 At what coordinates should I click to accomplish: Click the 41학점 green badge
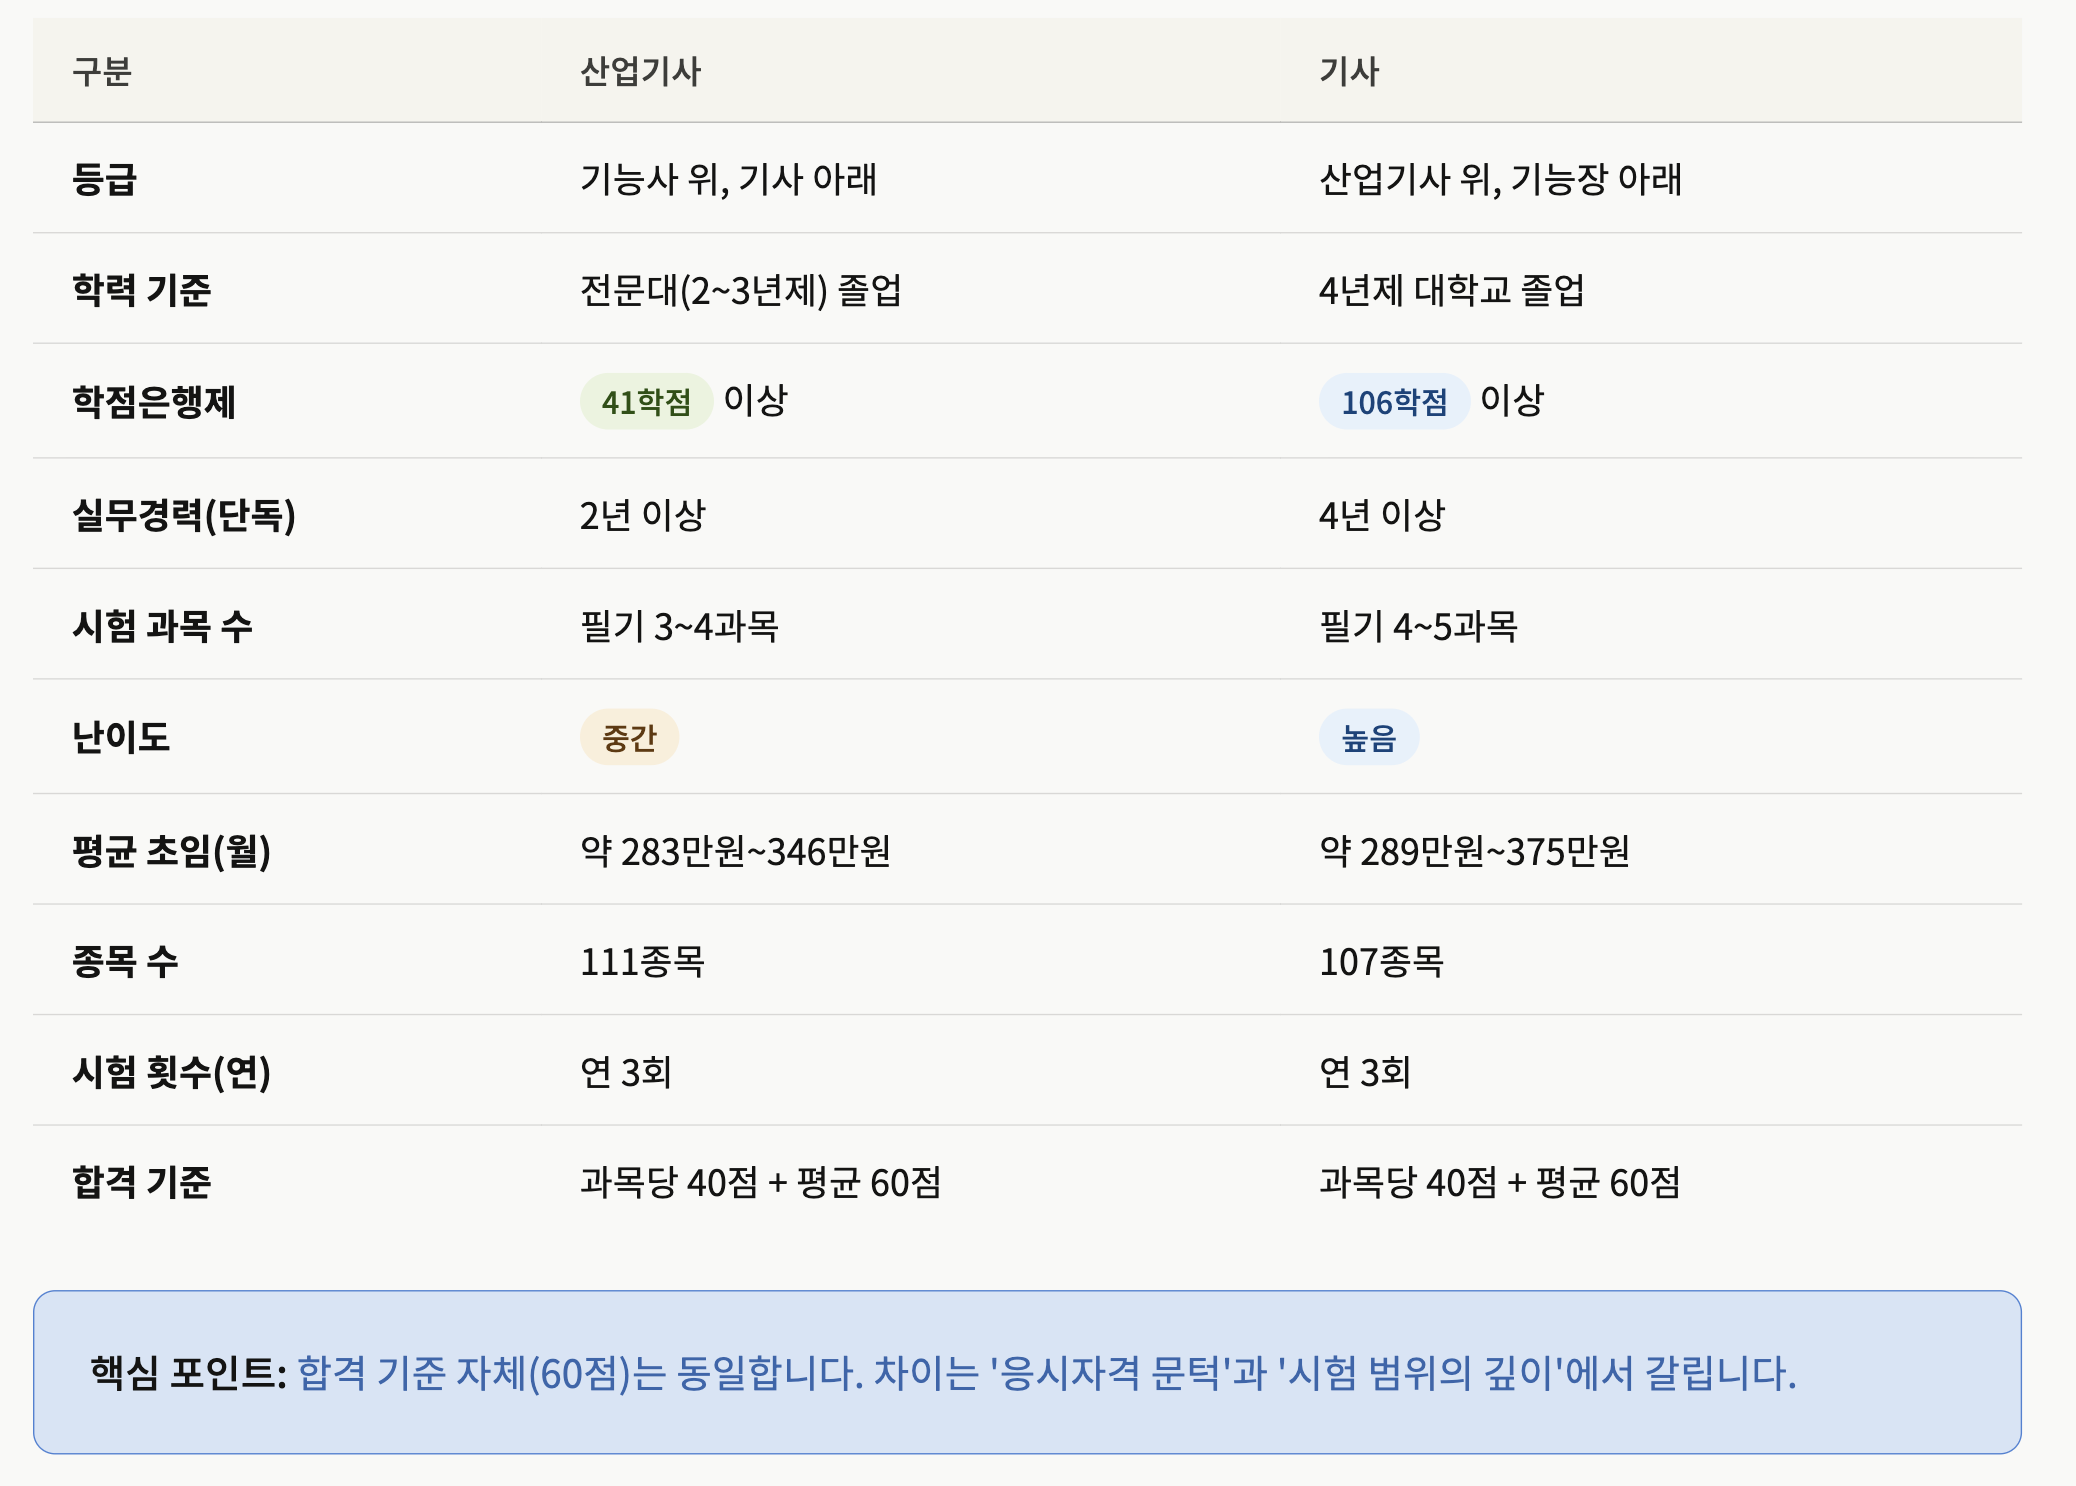click(646, 401)
